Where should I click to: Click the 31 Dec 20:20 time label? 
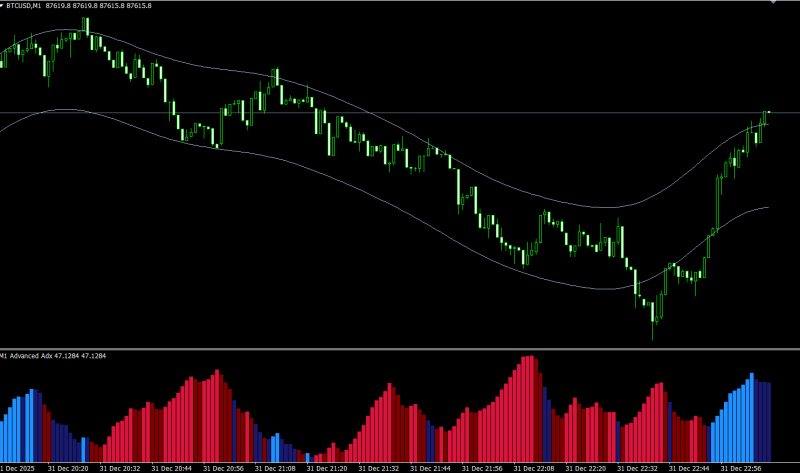pyautogui.click(x=68, y=468)
